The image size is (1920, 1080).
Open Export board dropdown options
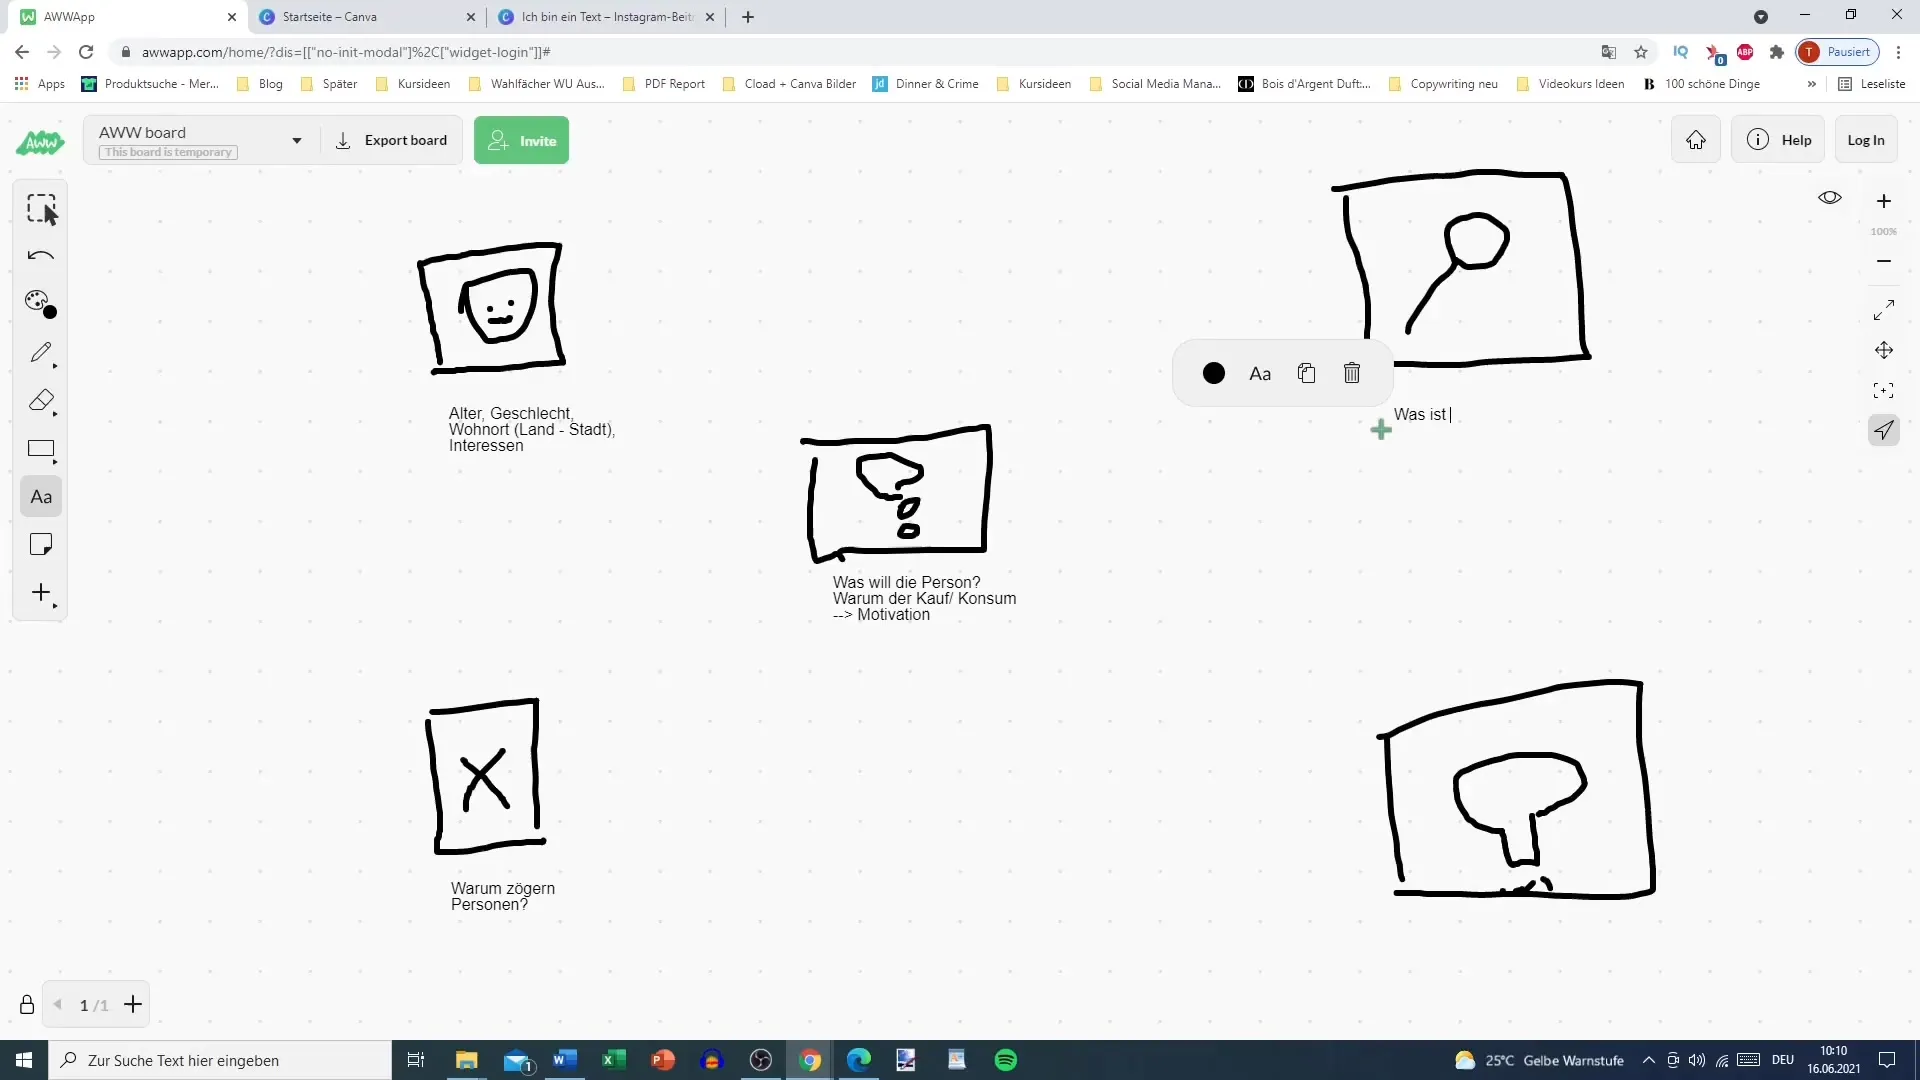[390, 140]
